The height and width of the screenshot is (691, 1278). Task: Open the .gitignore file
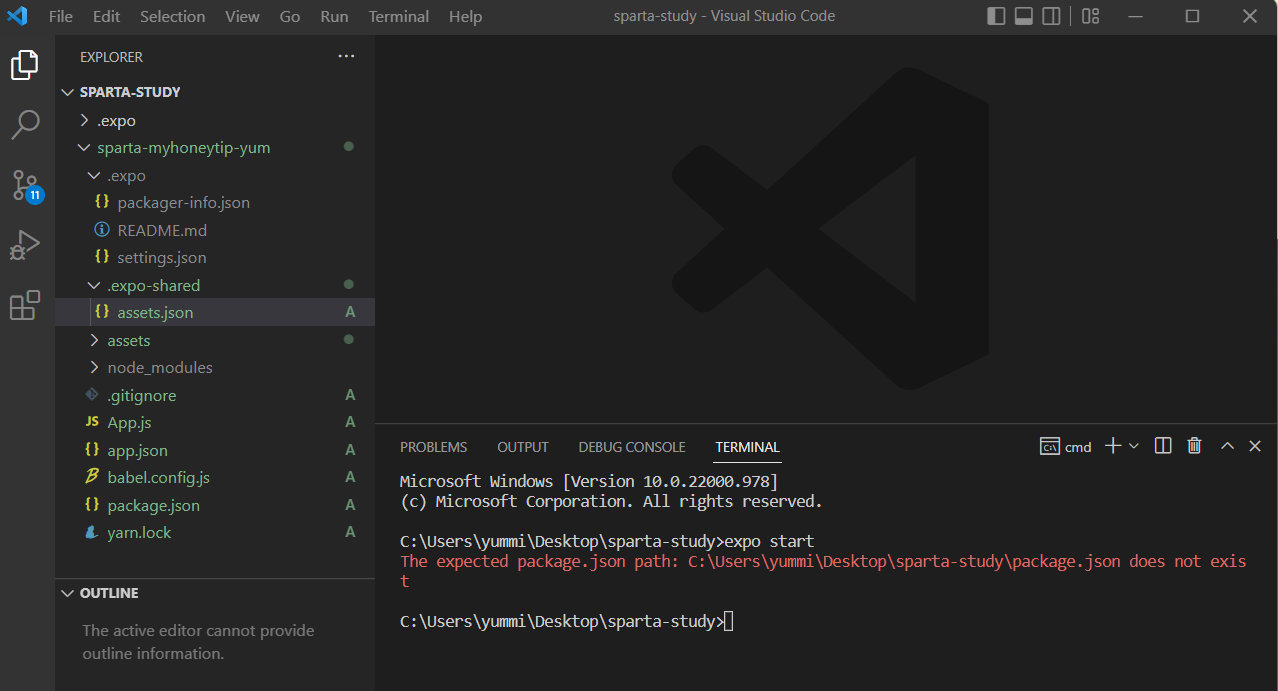click(x=215, y=395)
